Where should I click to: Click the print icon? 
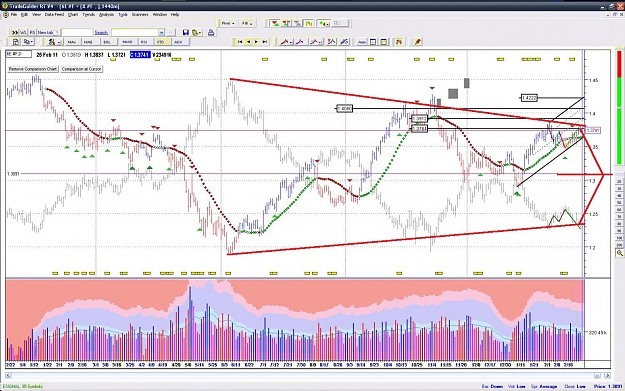tap(211, 32)
